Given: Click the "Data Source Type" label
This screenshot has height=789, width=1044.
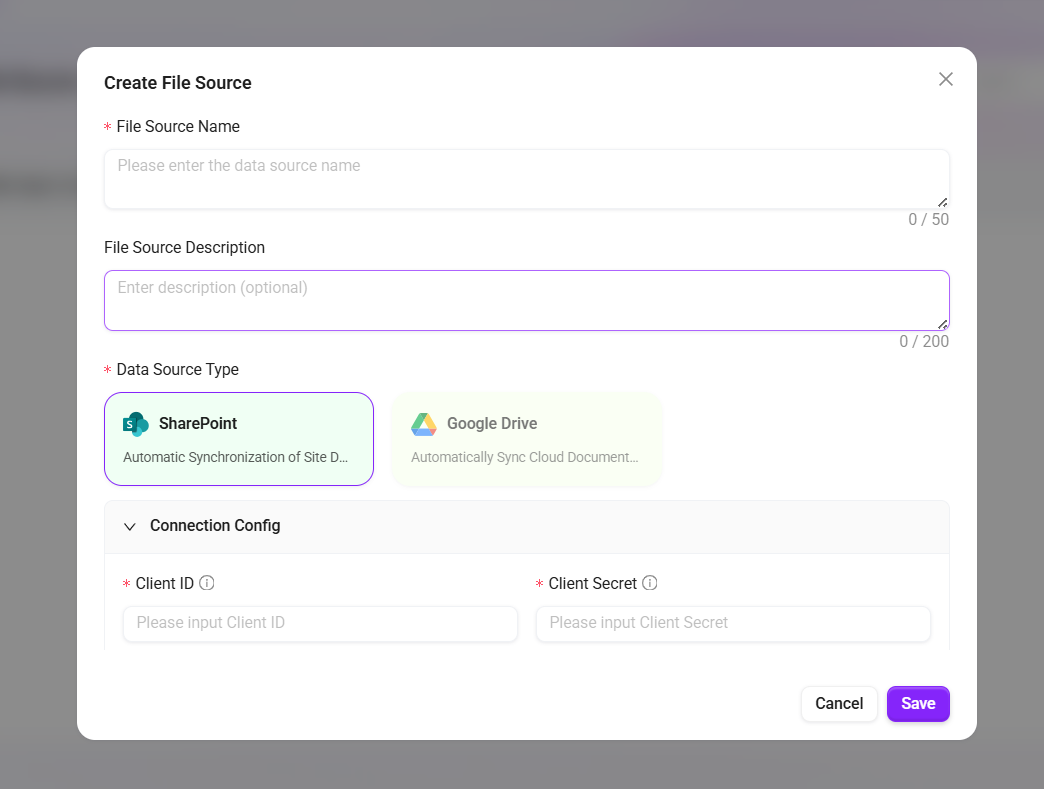Looking at the screenshot, I should tap(178, 370).
